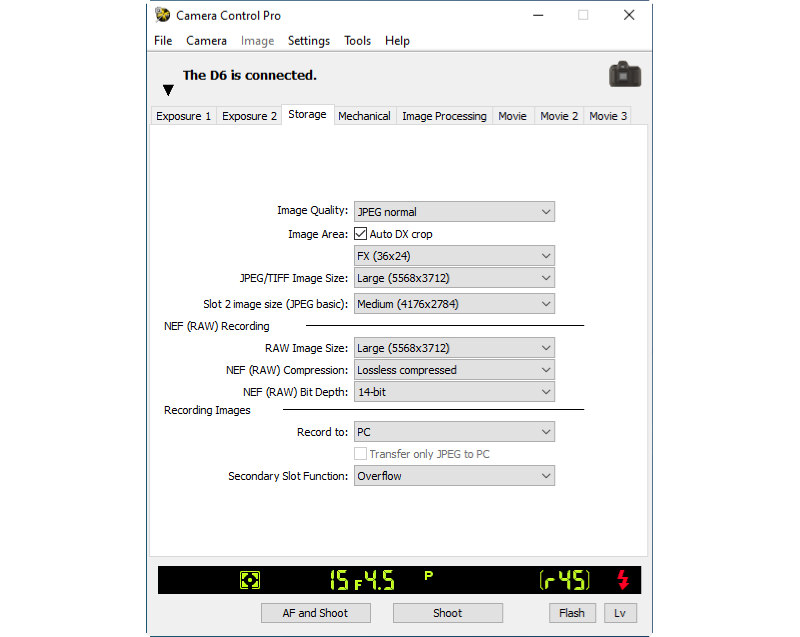Open the Image Quality dropdown
The width and height of the screenshot is (800, 637).
point(454,212)
